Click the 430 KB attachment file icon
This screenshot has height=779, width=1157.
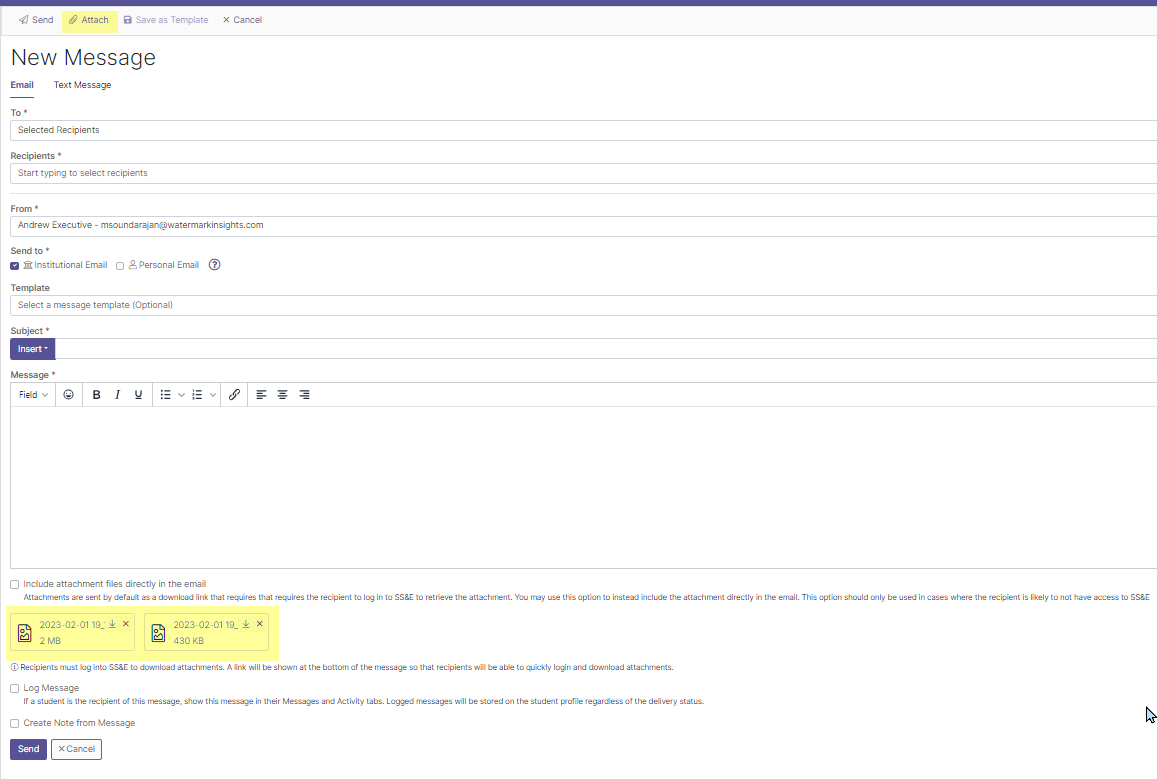(158, 633)
